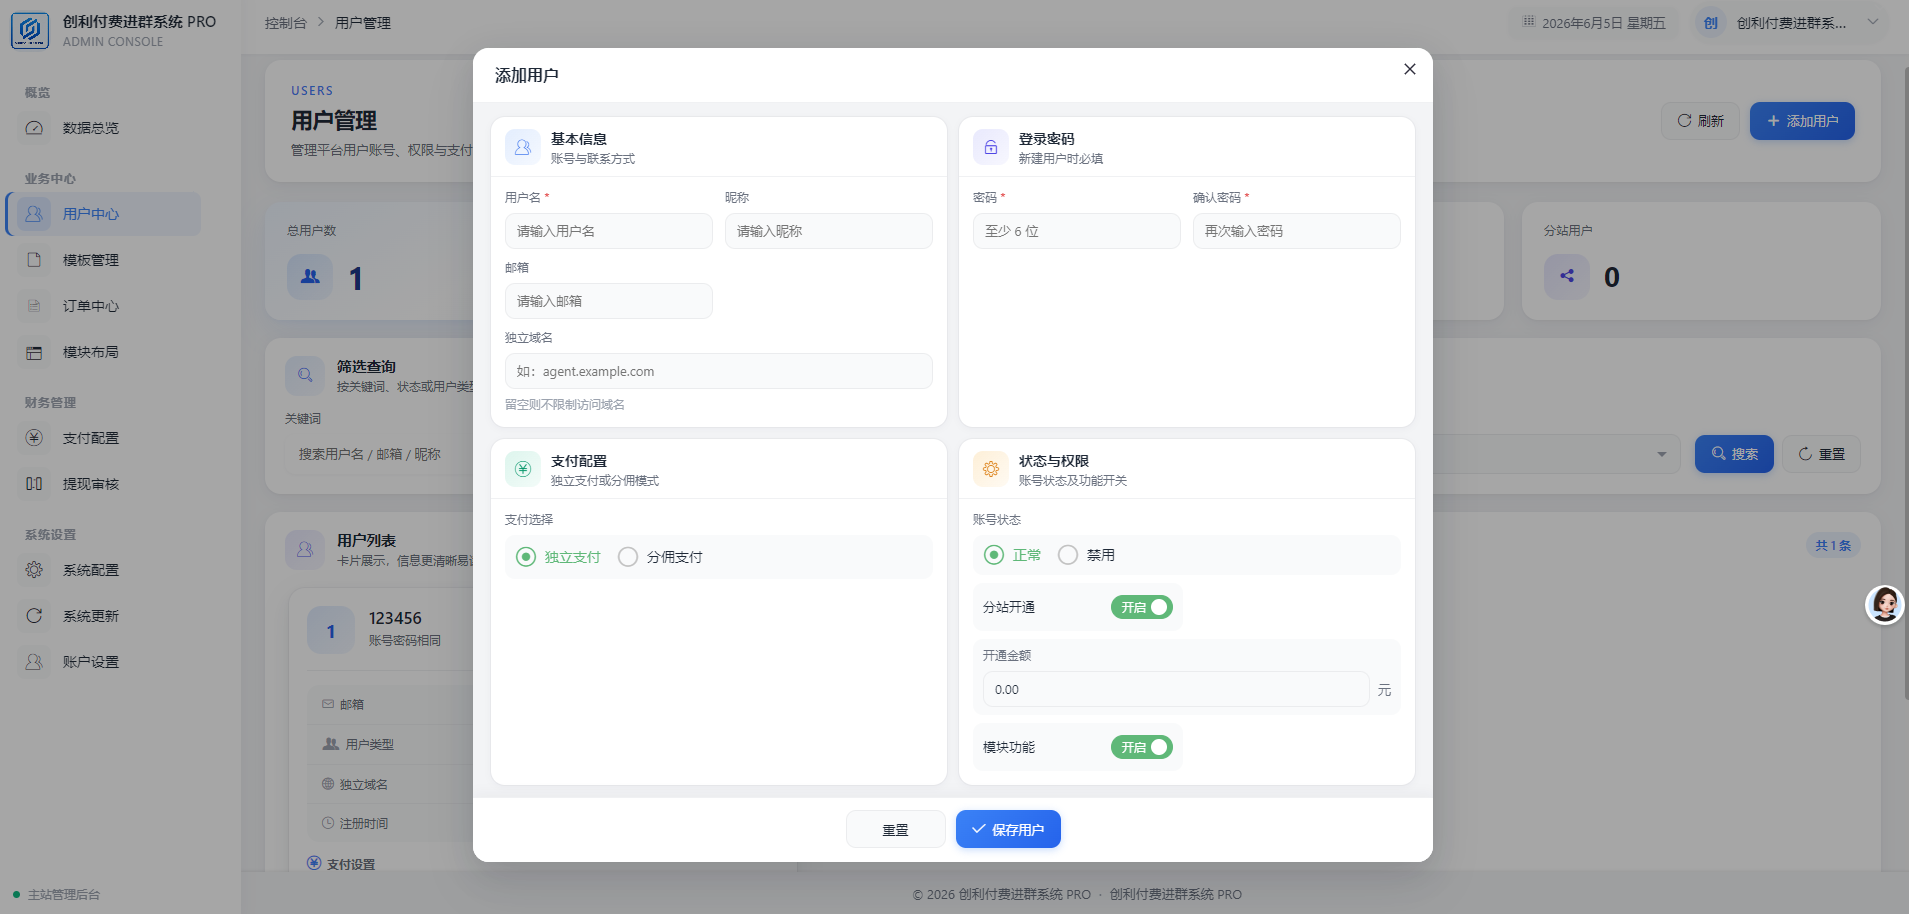
Task: Focus the 确认密码 input field
Action: 1296,231
